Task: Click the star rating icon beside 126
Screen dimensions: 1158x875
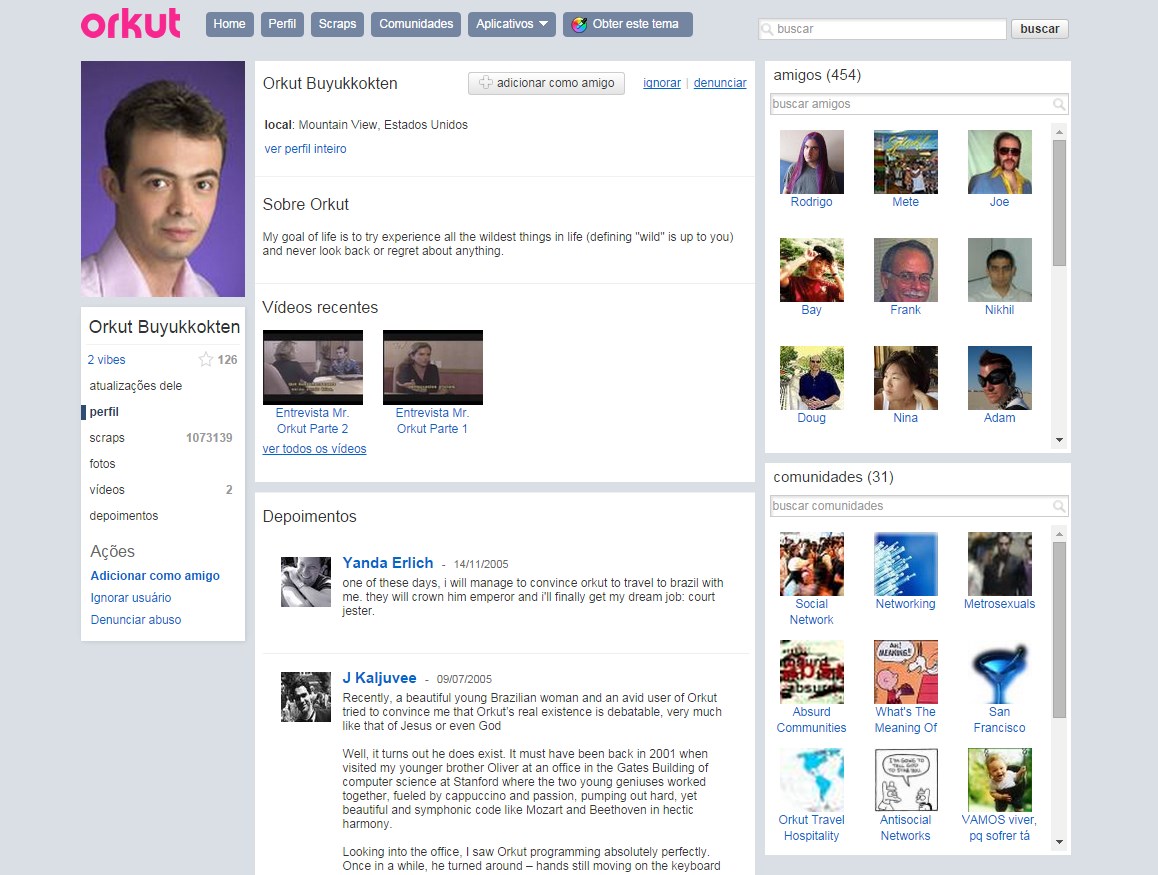Action: (x=205, y=360)
